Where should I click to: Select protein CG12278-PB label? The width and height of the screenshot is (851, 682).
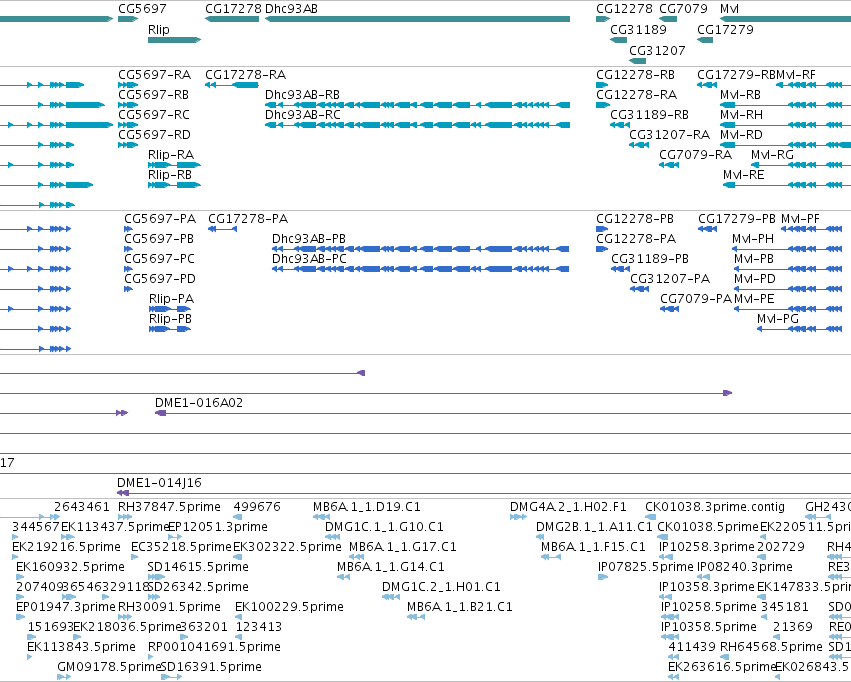[635, 219]
